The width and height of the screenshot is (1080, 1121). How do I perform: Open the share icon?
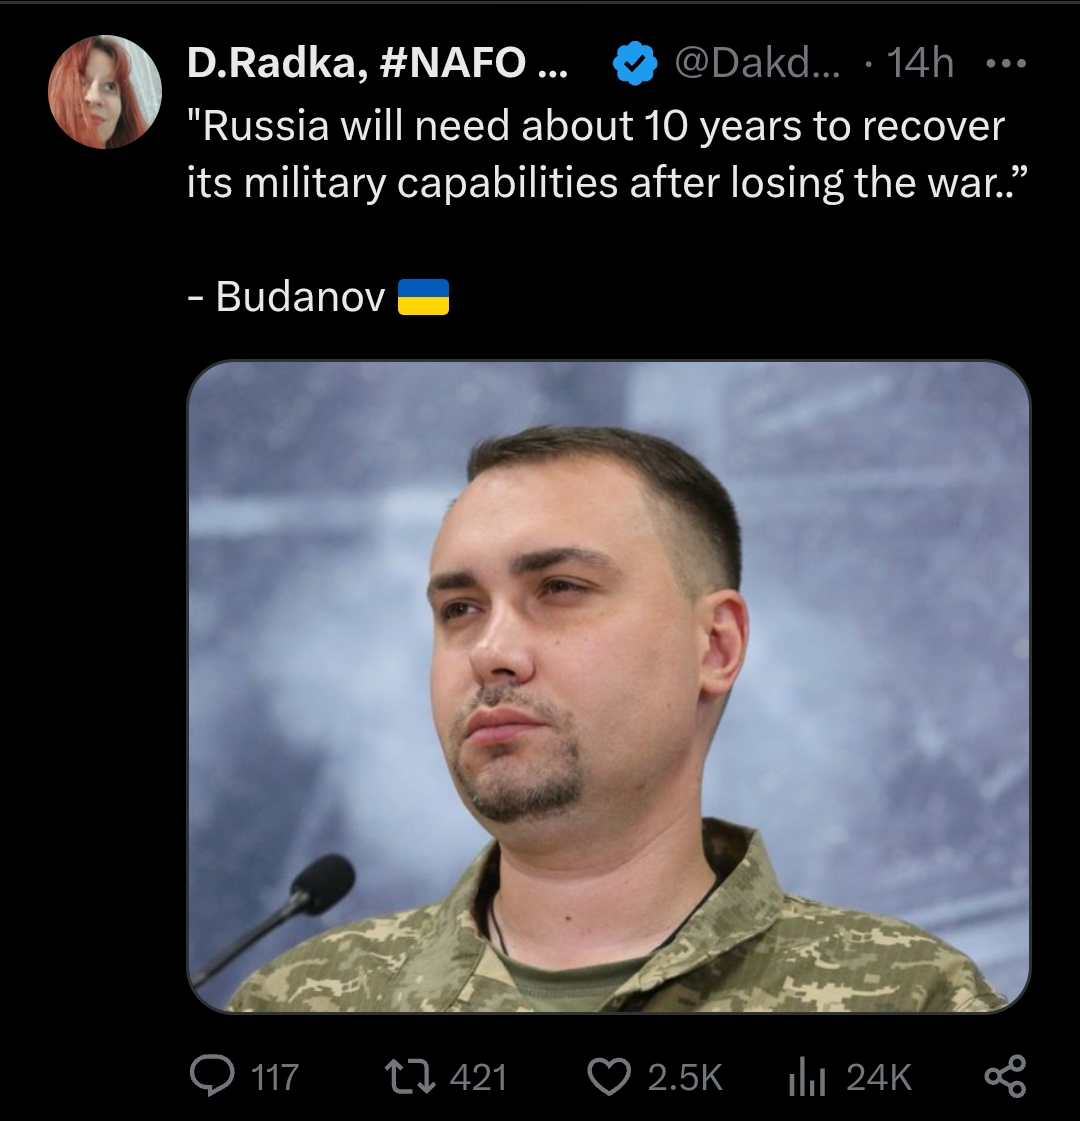click(x=1006, y=1077)
